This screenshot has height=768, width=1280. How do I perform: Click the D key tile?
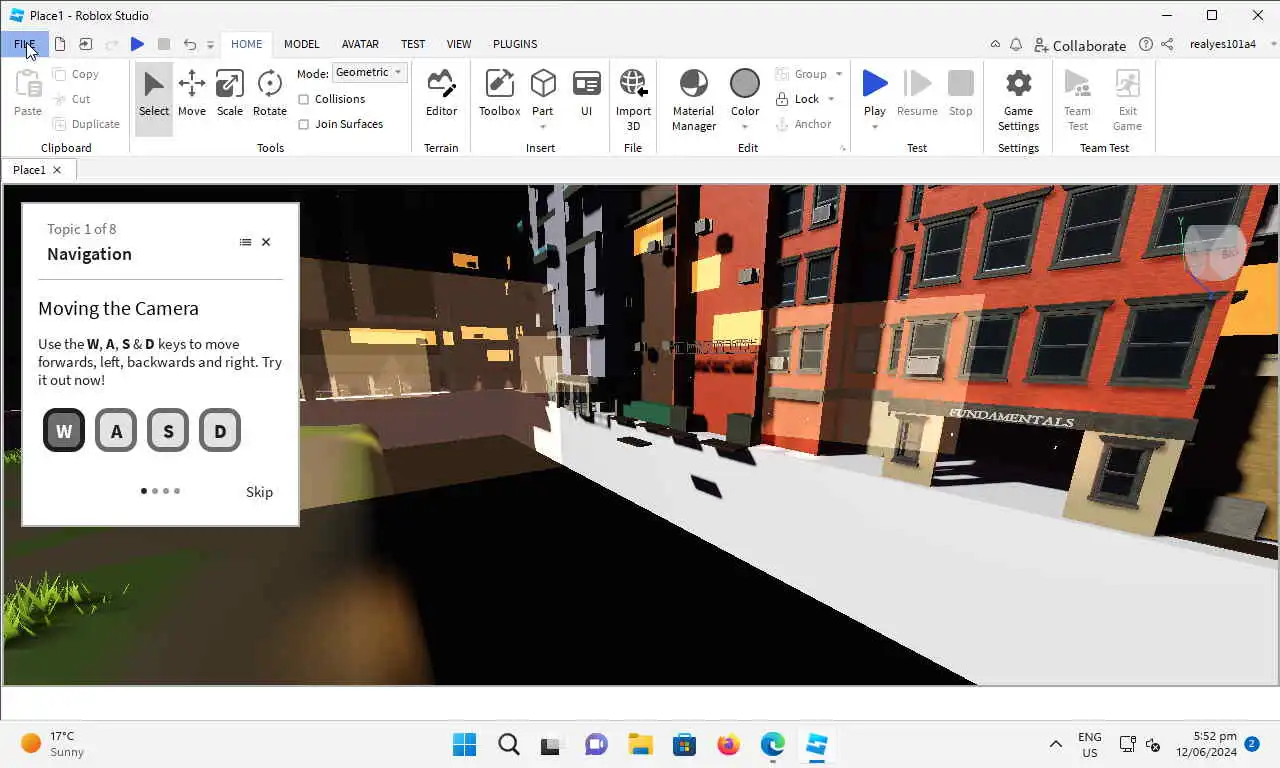(220, 431)
